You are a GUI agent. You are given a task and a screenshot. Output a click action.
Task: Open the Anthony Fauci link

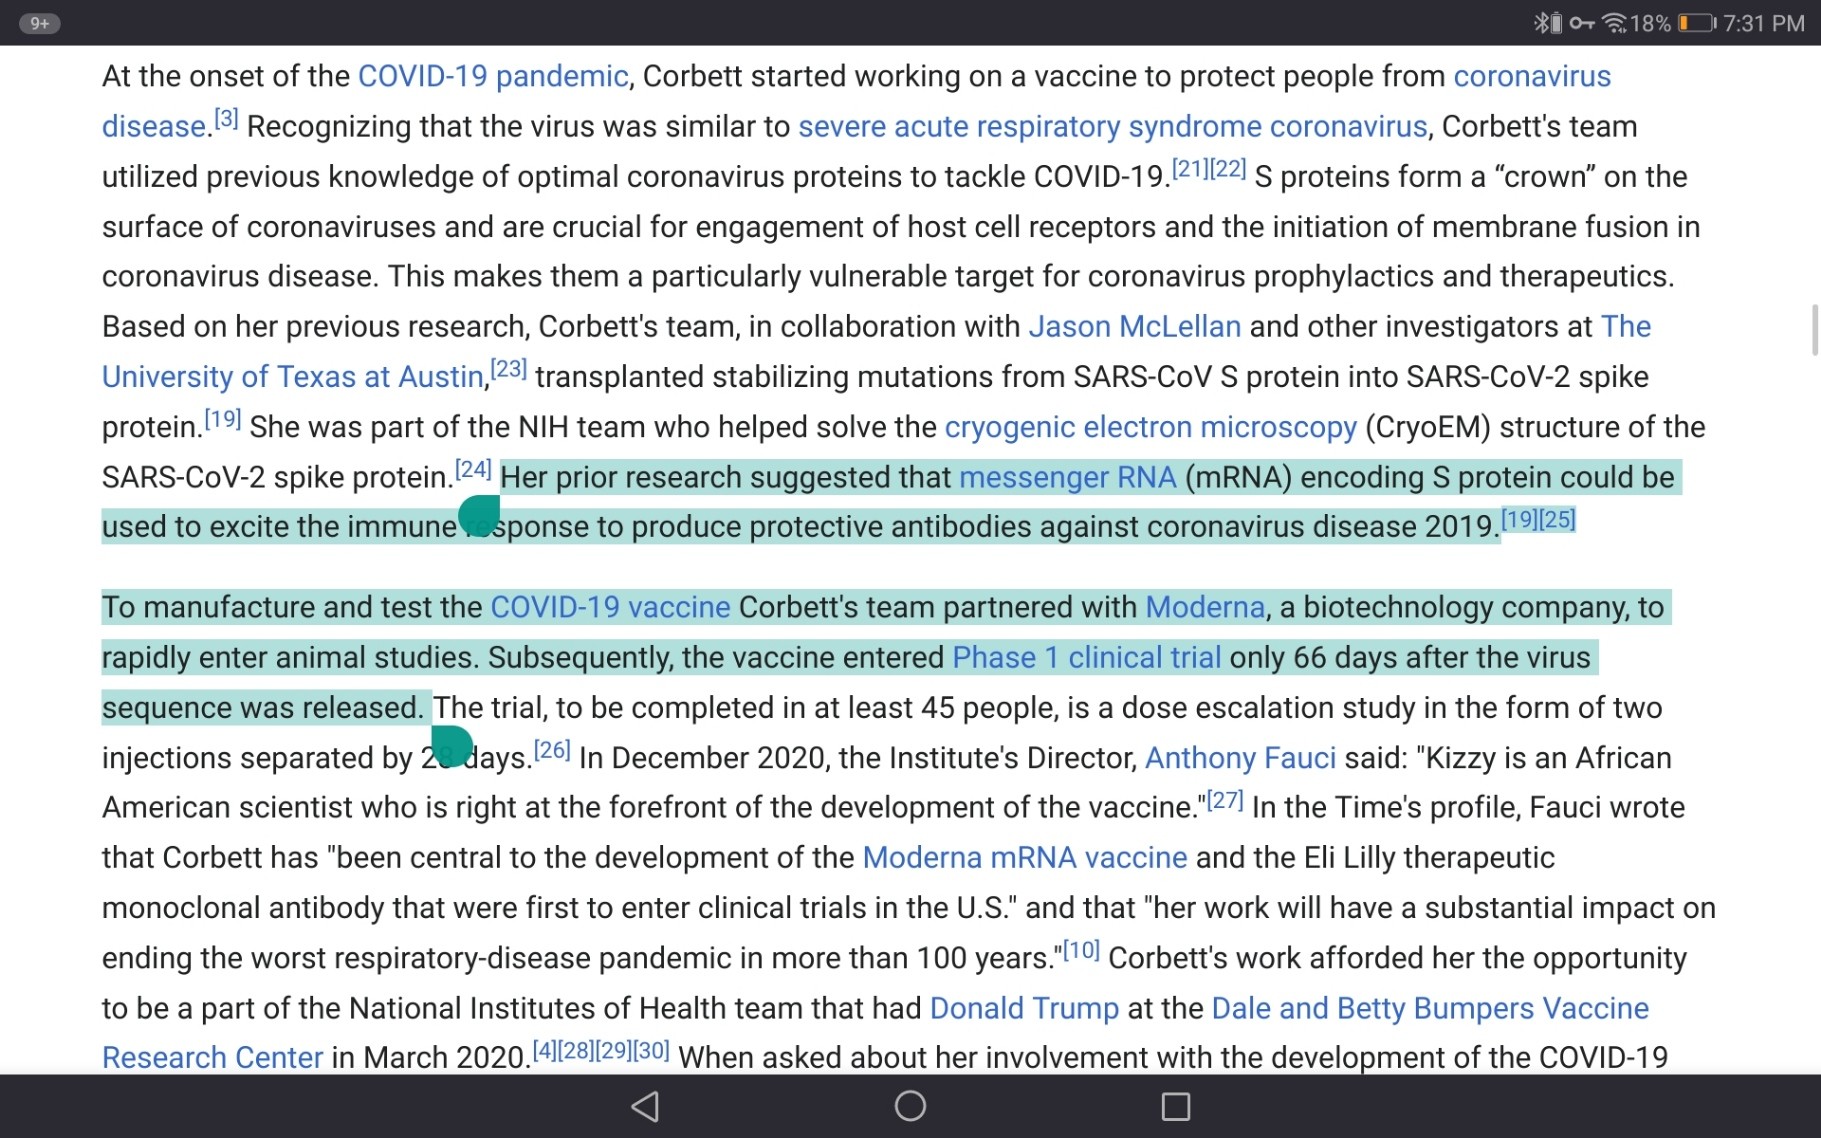pos(1240,757)
